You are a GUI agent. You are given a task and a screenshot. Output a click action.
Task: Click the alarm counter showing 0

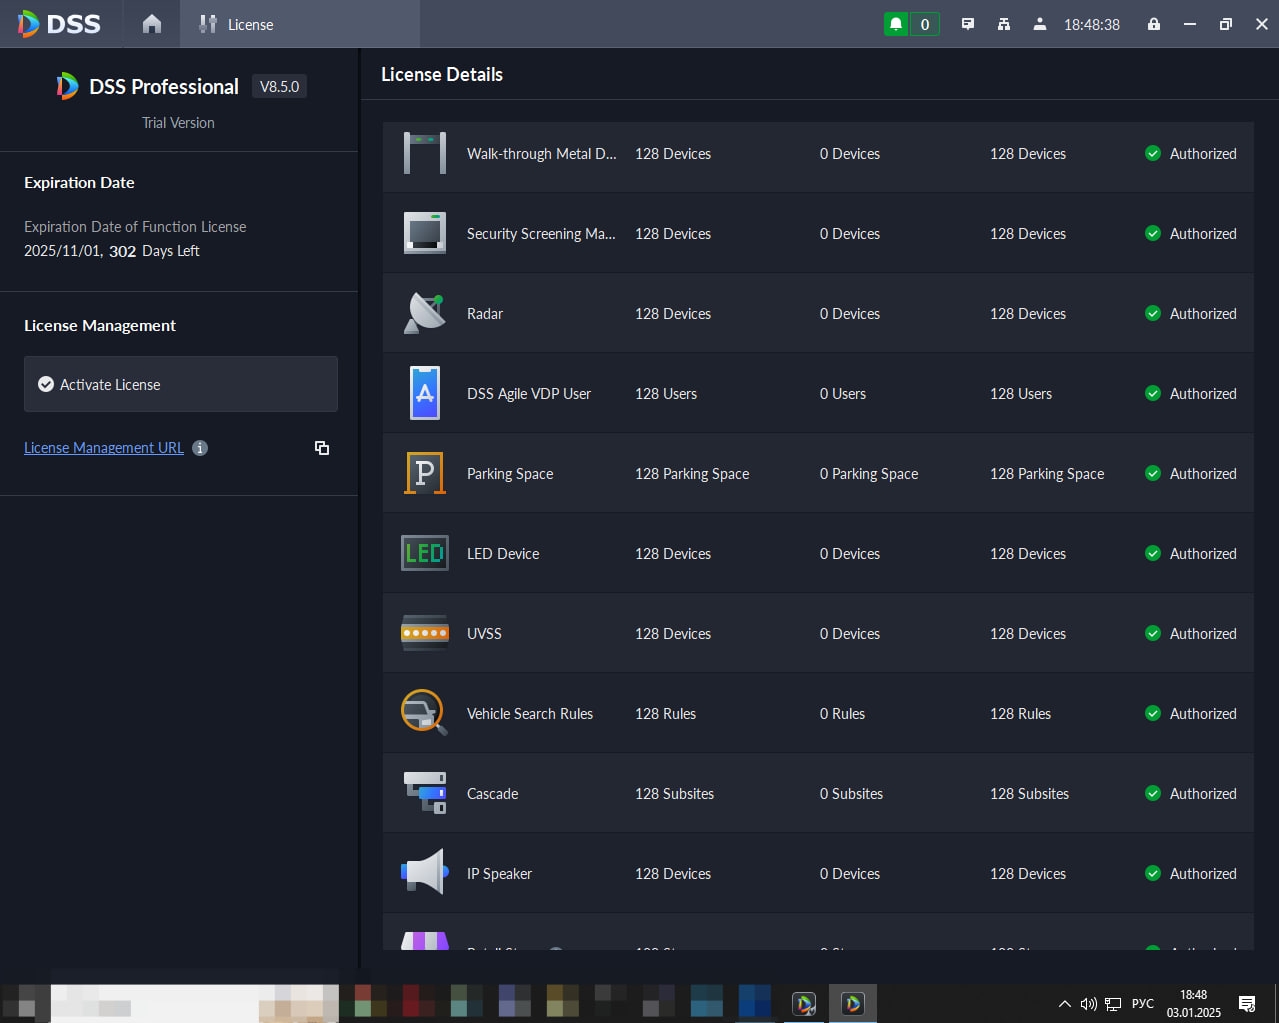925,24
